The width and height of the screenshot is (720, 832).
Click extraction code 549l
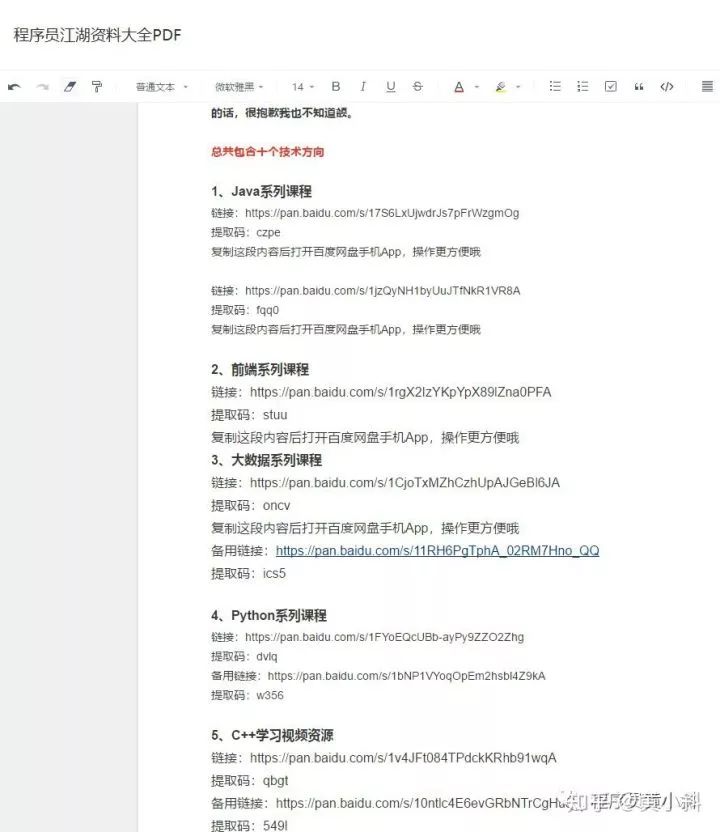tap(275, 826)
